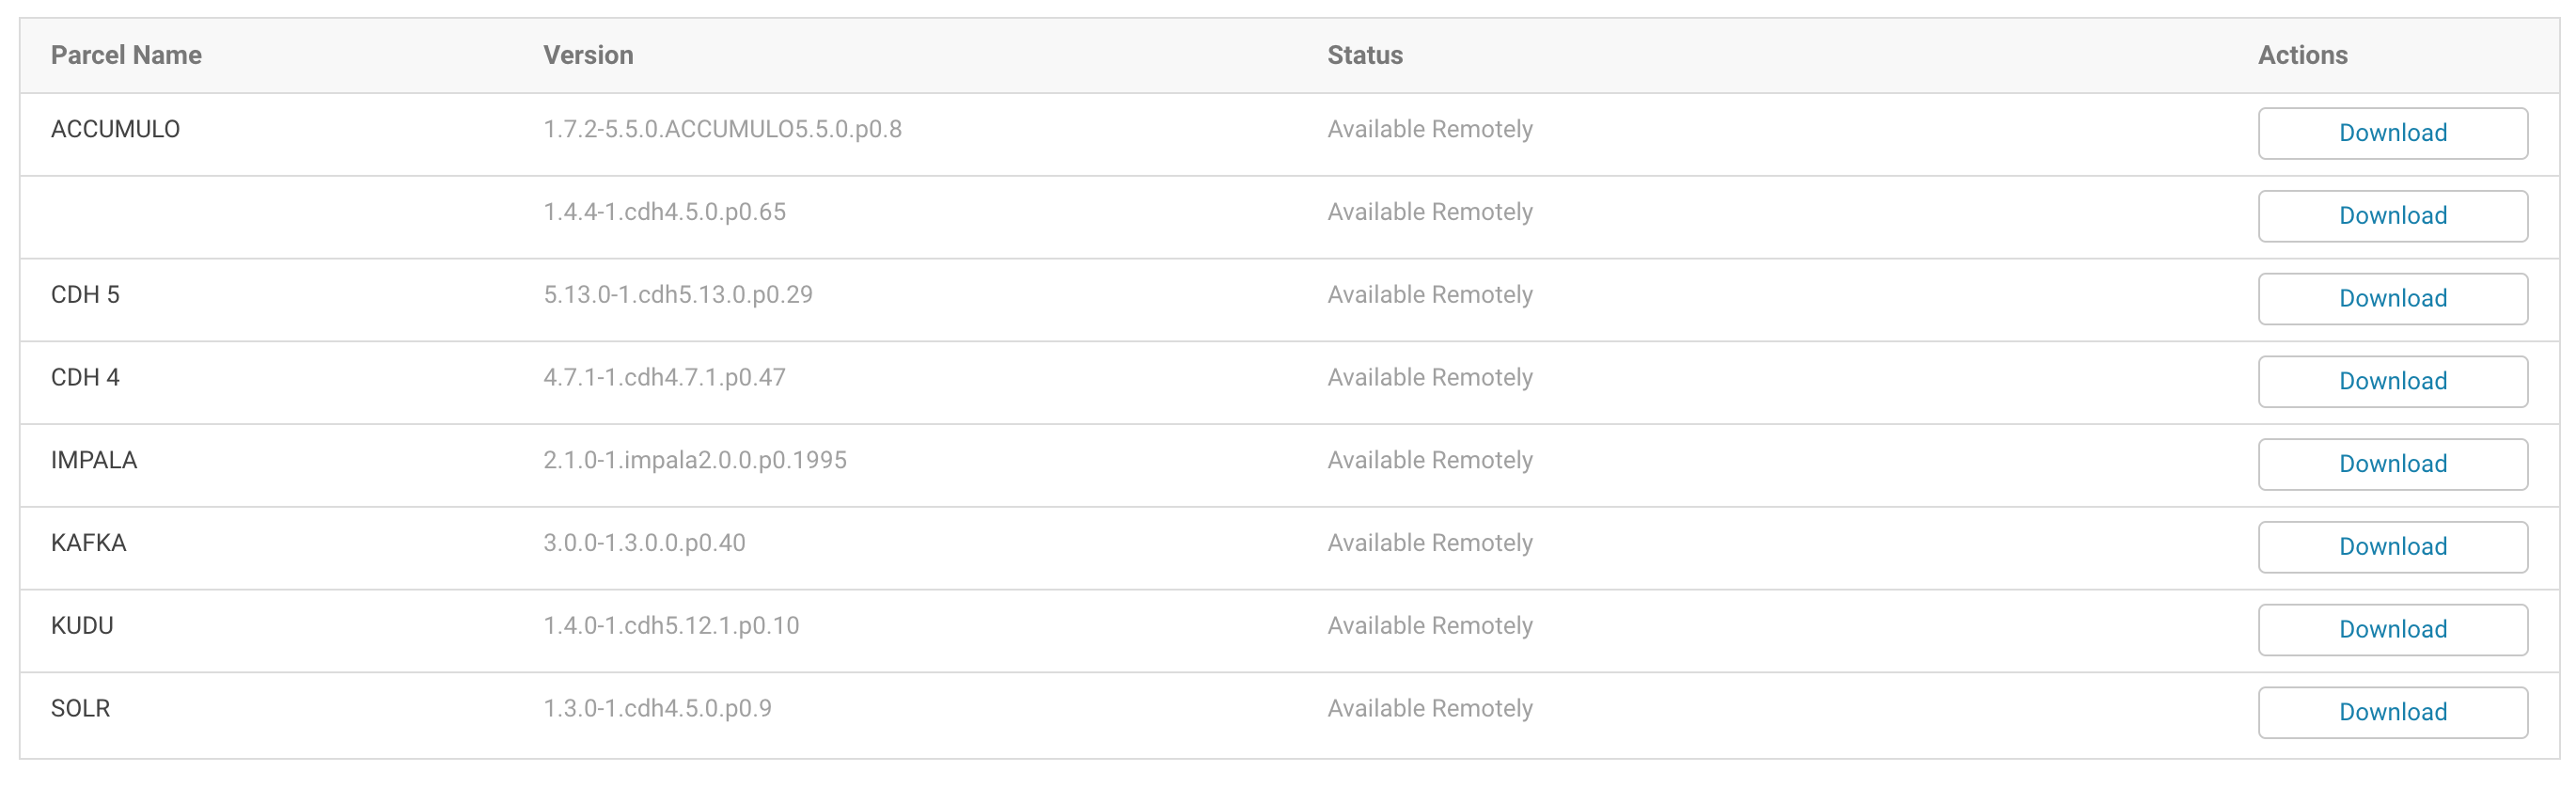Click the Available Remotely status for CDH 4
The width and height of the screenshot is (2576, 788).
click(x=1429, y=377)
